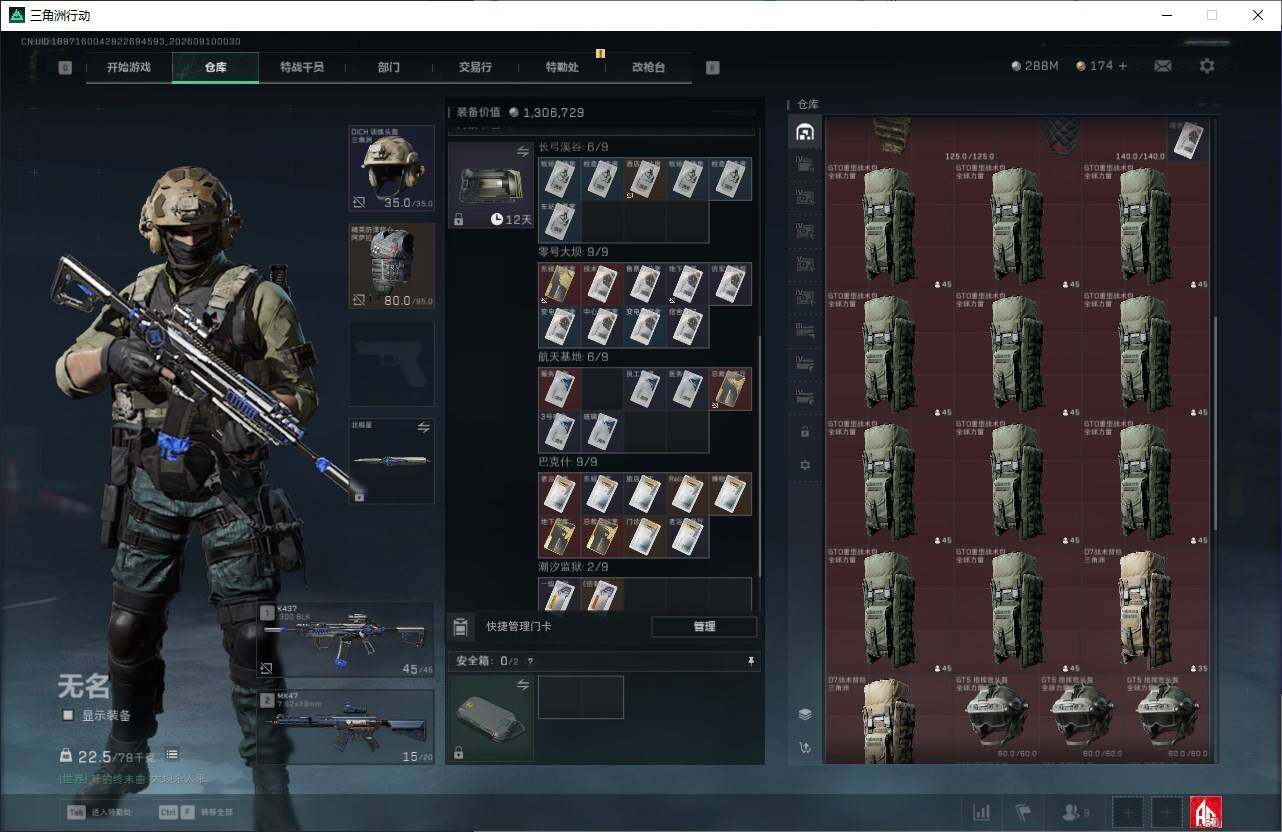
Task: Switch to the 仓库 tab
Action: (215, 68)
